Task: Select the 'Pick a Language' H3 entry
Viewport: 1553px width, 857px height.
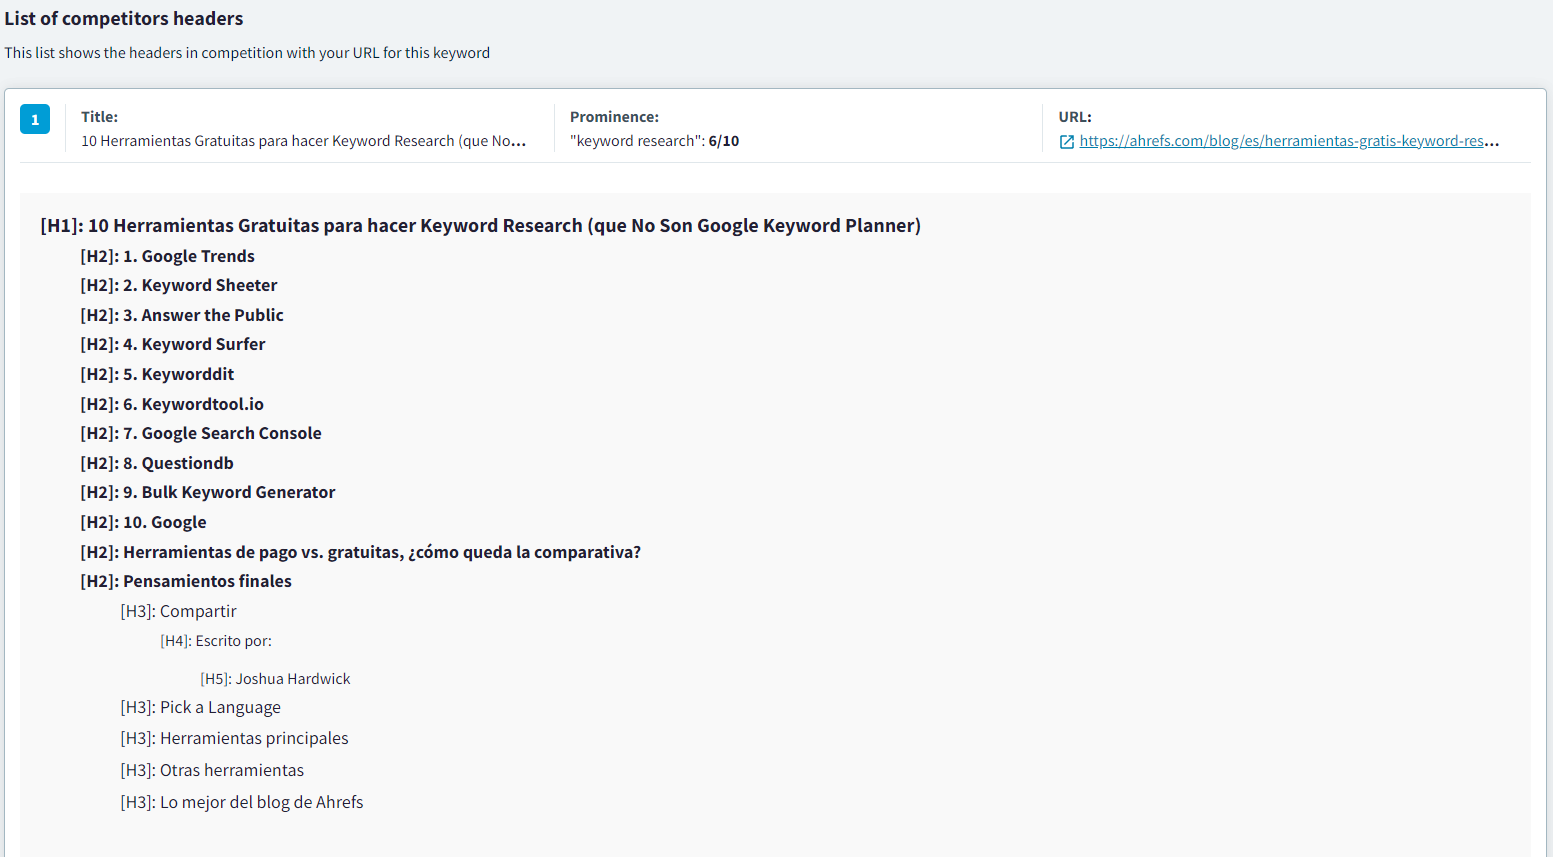Action: 200,707
